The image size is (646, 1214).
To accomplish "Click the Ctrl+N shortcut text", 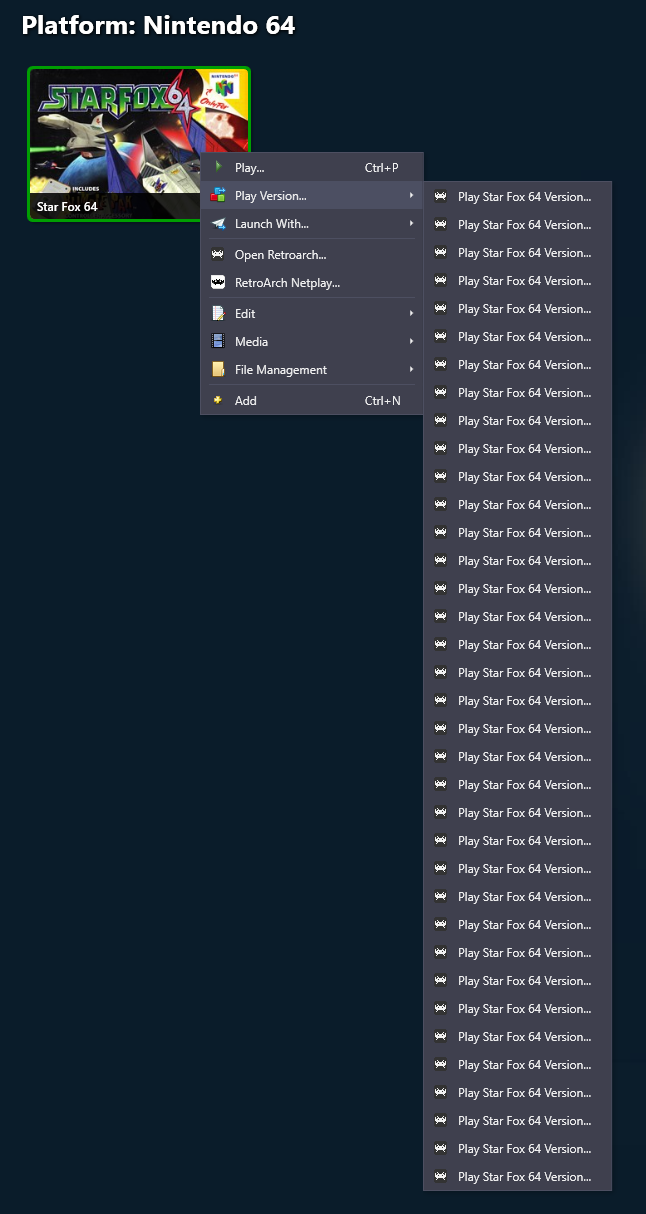I will 383,401.
